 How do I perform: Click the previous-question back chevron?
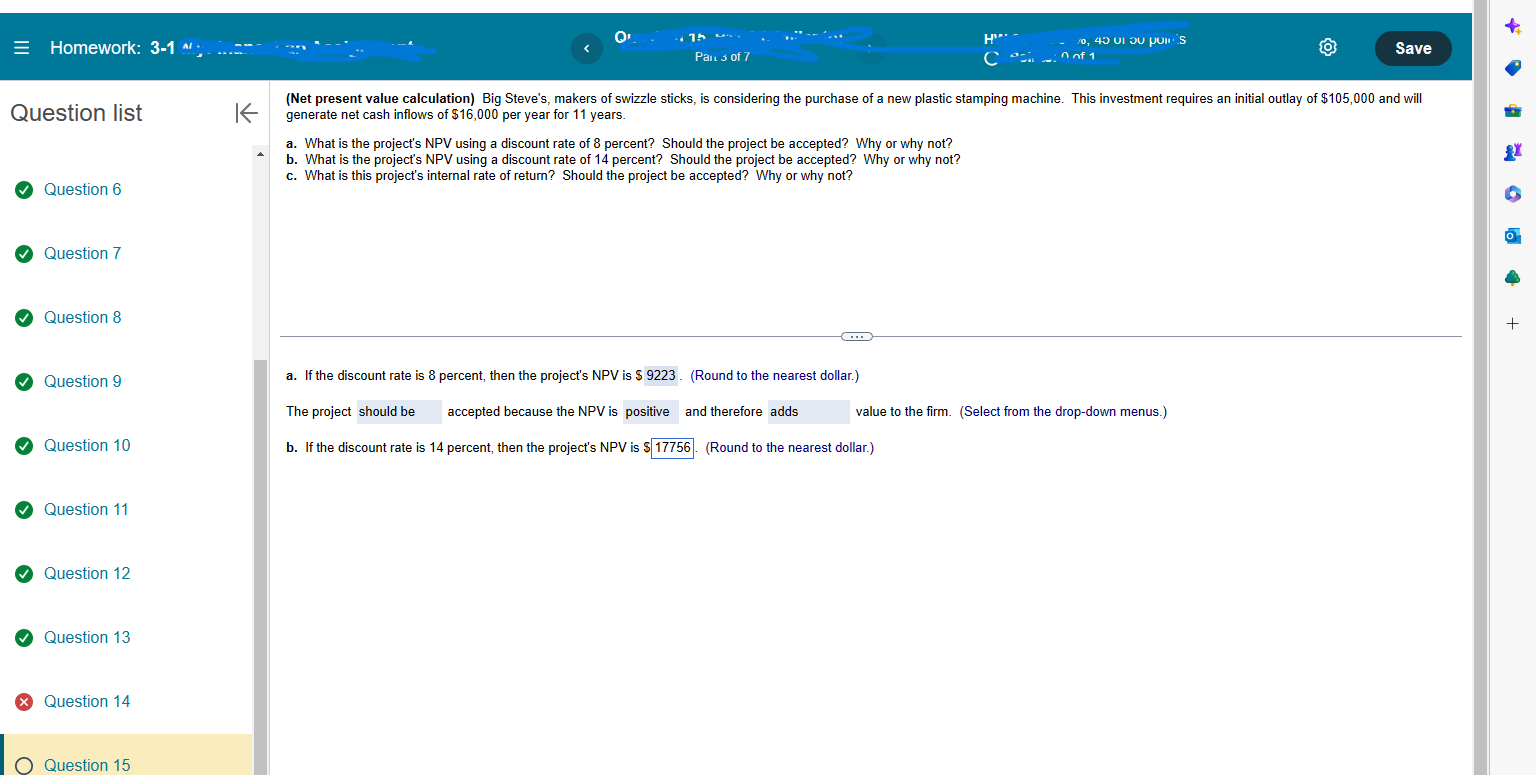(587, 47)
